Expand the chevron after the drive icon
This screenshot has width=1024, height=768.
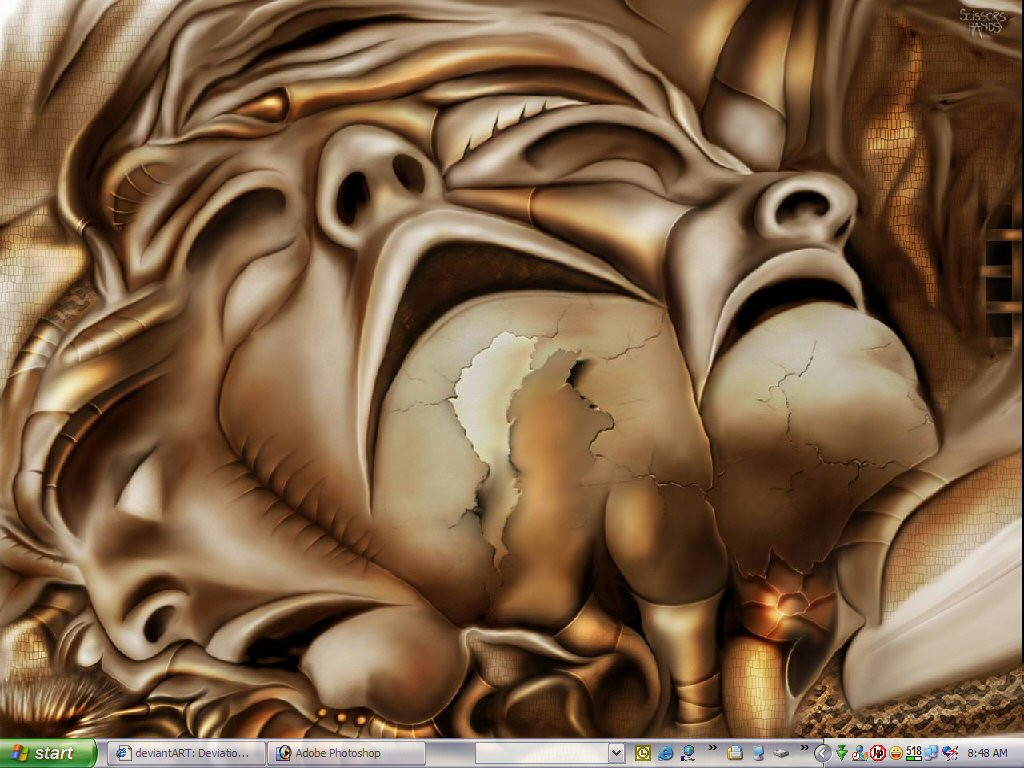pyautogui.click(x=805, y=748)
